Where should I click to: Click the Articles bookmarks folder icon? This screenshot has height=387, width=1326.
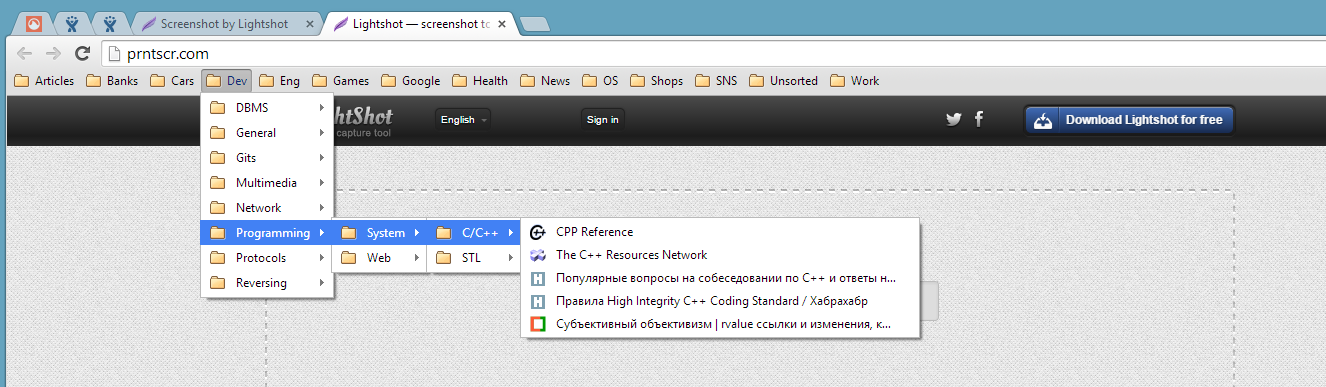[x=21, y=81]
